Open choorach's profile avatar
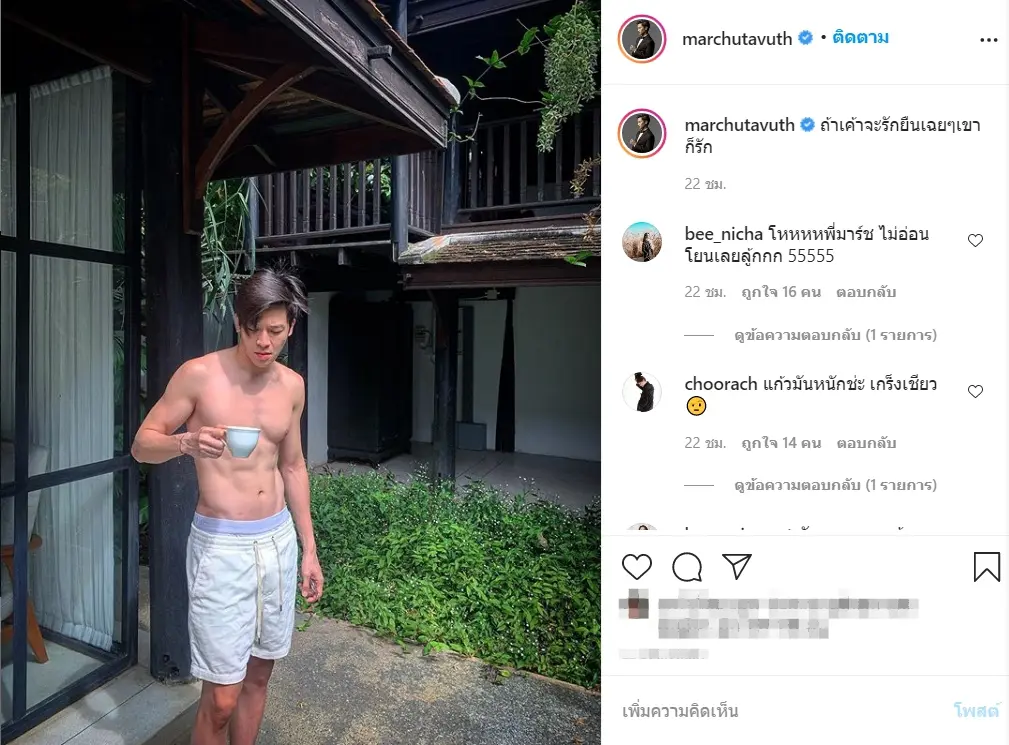 point(642,392)
